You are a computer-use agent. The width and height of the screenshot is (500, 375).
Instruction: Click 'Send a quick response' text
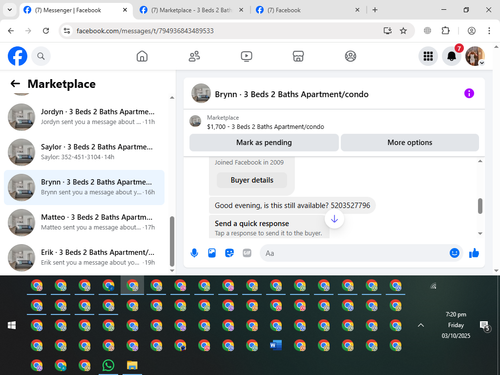point(252,224)
